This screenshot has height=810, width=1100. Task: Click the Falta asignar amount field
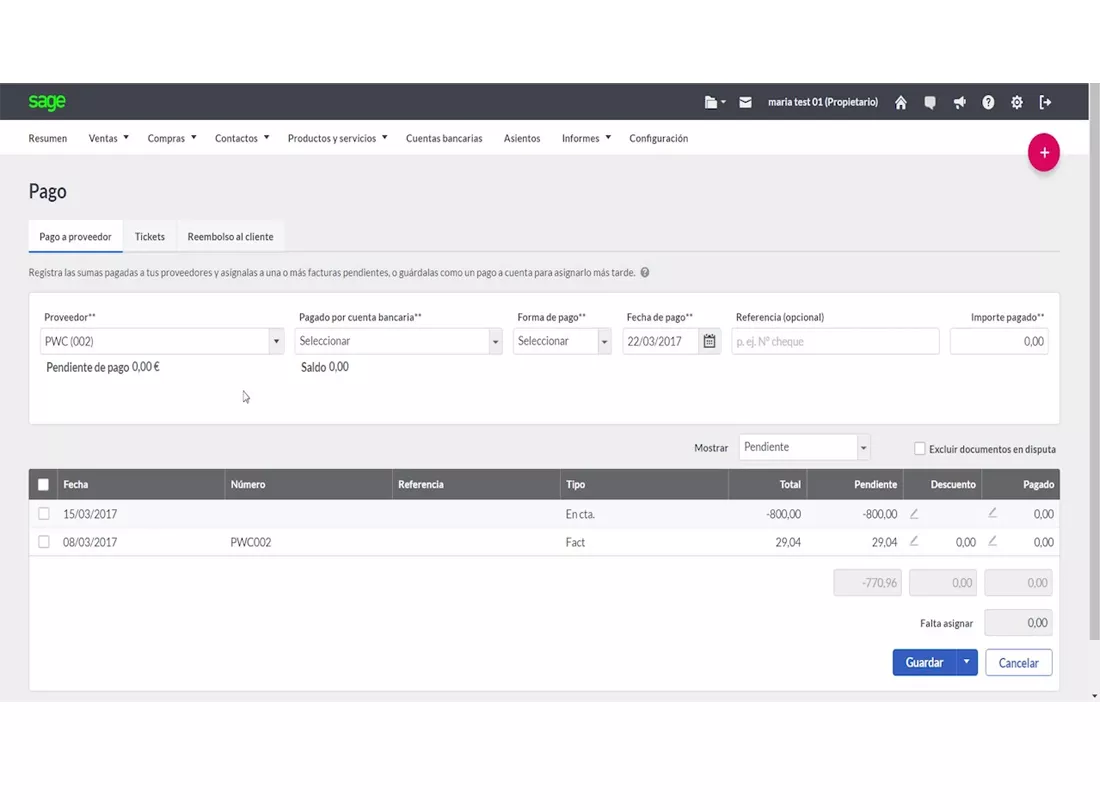coord(1018,623)
